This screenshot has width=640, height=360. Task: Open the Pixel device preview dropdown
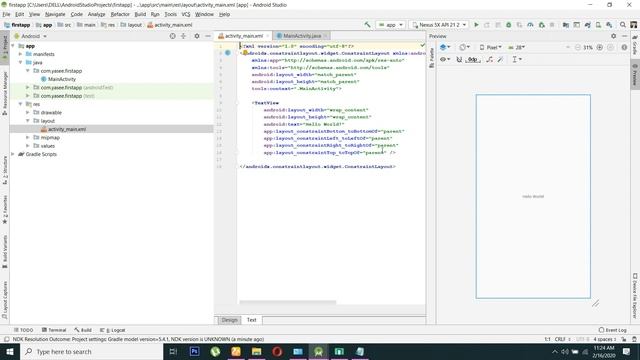(490, 47)
